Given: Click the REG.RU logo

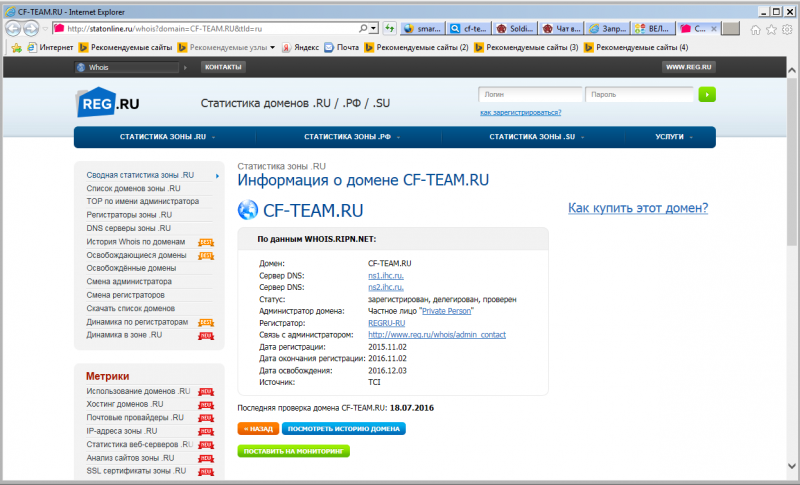Looking at the screenshot, I should tap(108, 103).
